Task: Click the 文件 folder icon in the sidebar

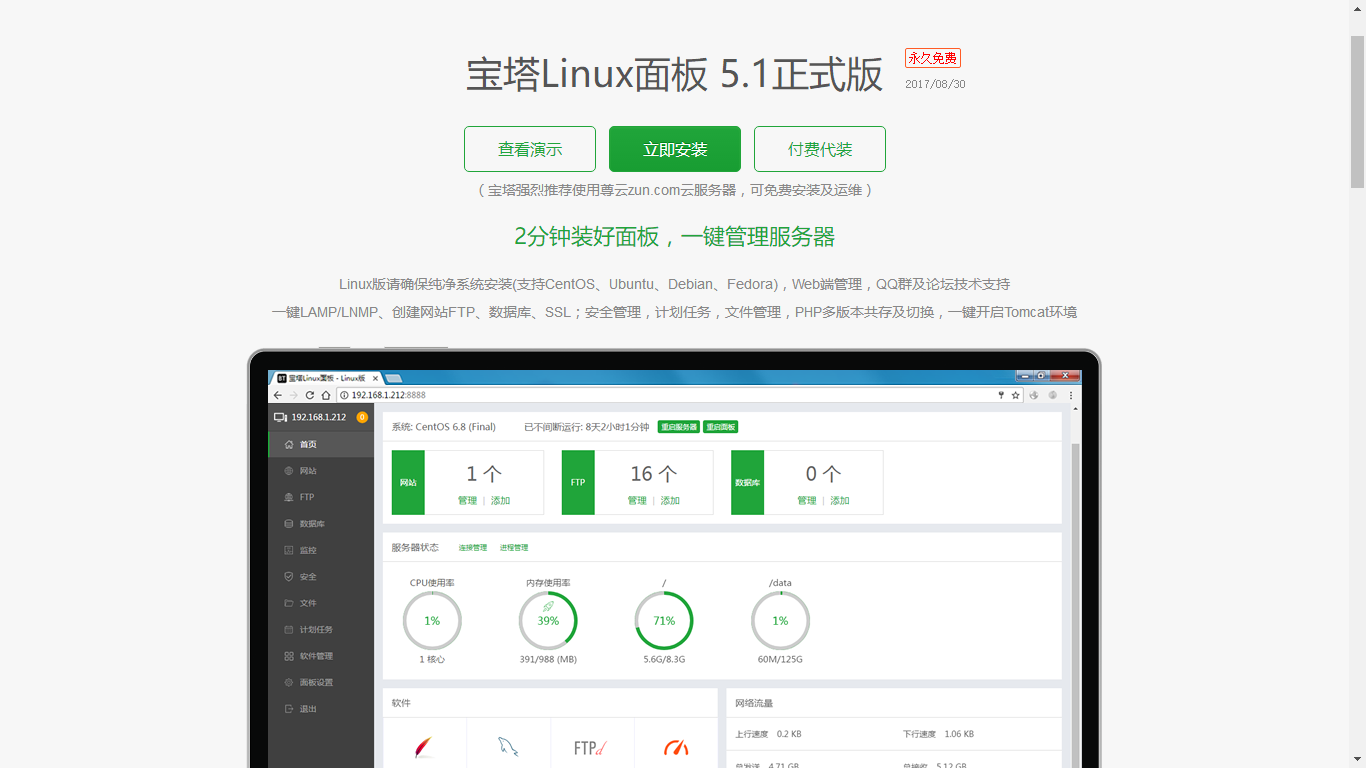Action: point(289,603)
